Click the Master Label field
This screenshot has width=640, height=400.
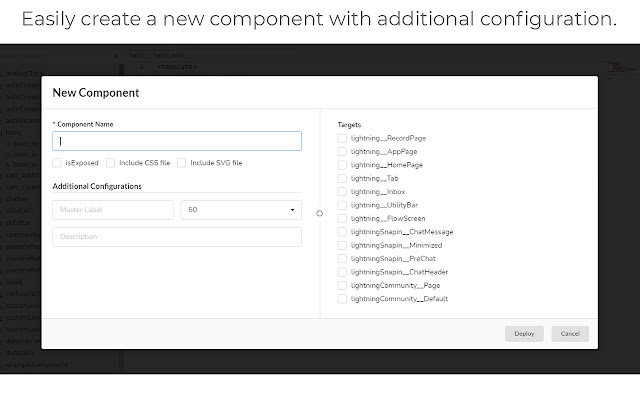(113, 210)
